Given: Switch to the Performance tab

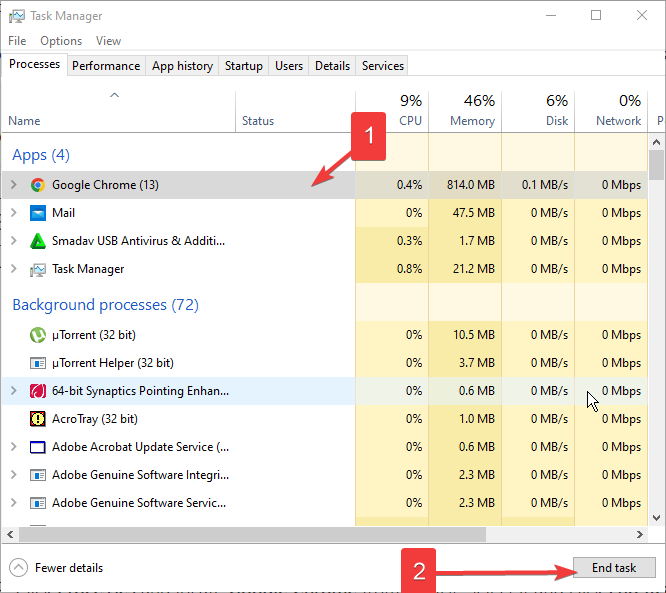Looking at the screenshot, I should [x=106, y=66].
